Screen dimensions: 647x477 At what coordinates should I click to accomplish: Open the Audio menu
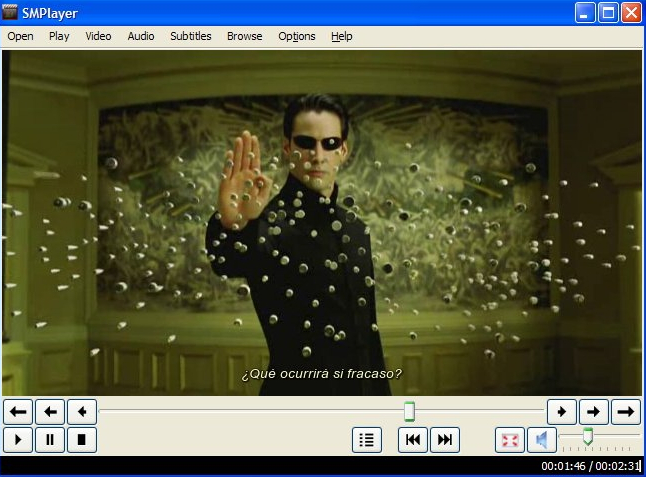pos(141,36)
